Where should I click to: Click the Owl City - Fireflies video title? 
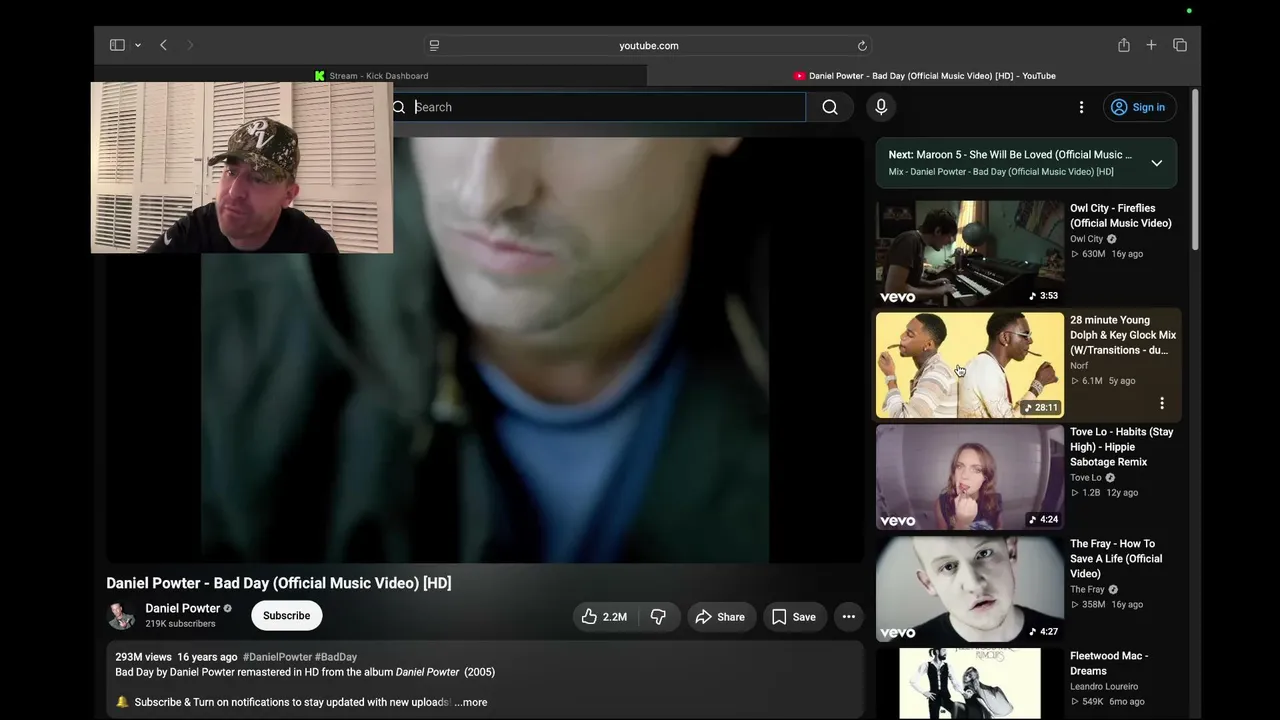[1121, 216]
